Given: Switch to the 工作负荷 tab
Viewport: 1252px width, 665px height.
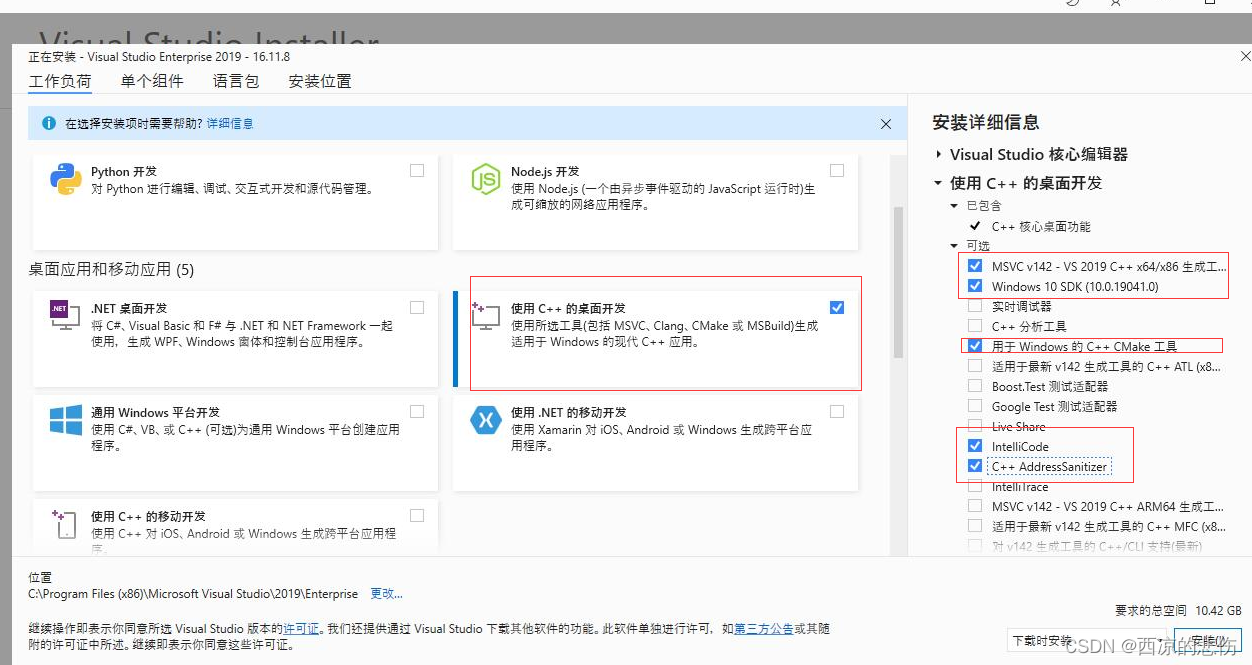Looking at the screenshot, I should [x=60, y=81].
